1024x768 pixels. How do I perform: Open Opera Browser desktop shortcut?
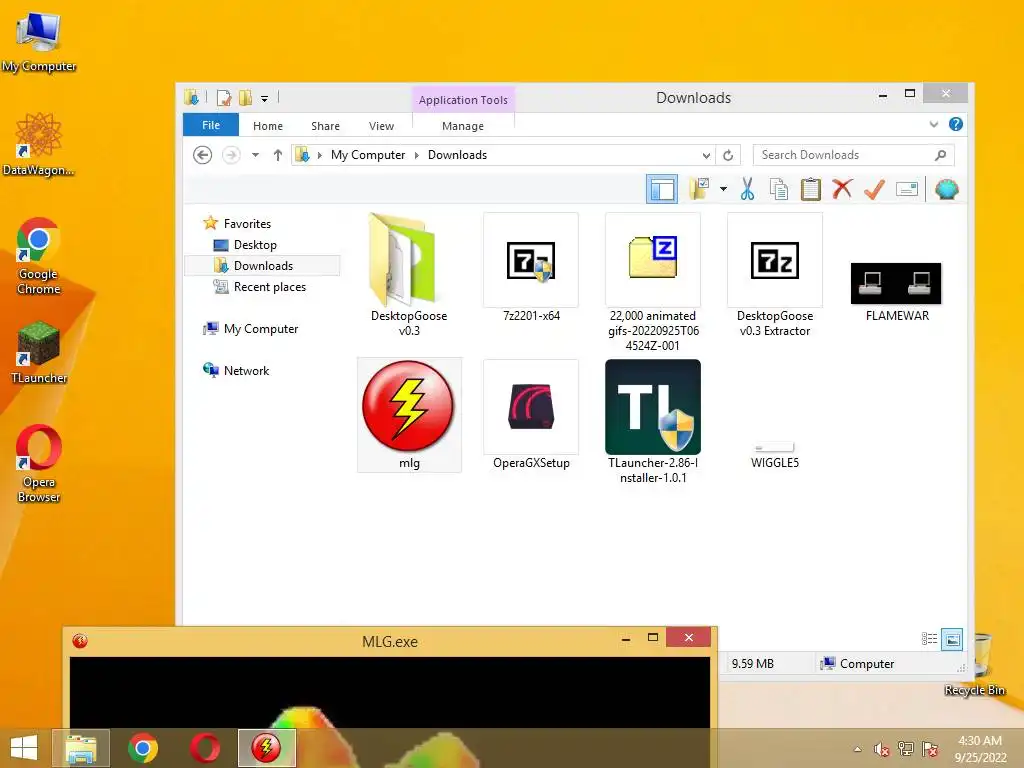click(x=39, y=464)
